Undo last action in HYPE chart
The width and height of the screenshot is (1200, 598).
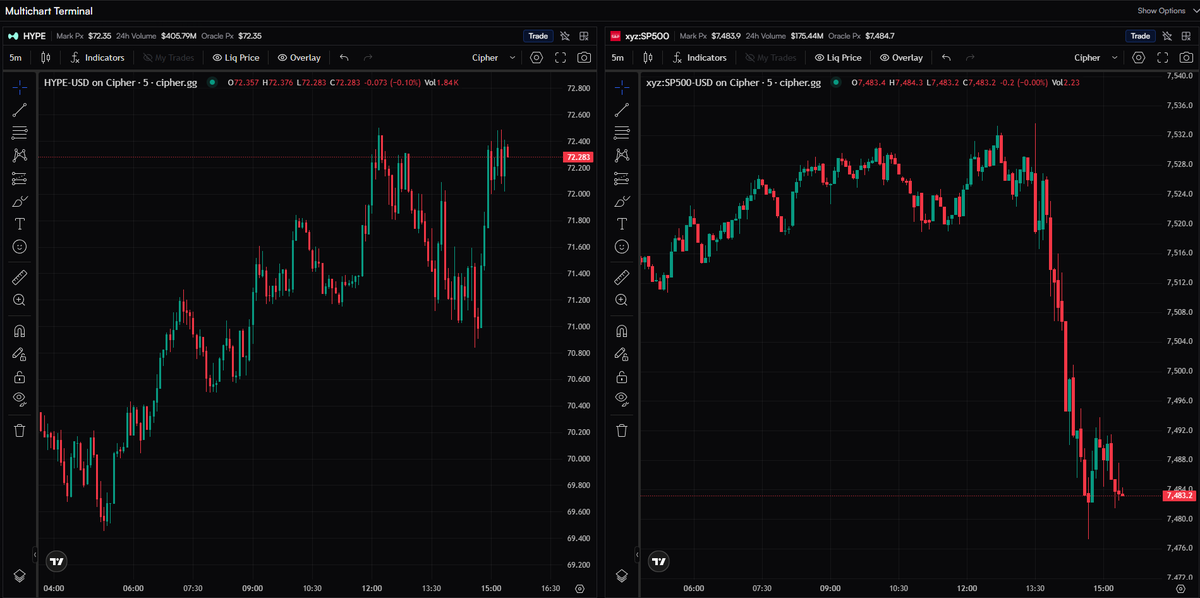click(345, 58)
